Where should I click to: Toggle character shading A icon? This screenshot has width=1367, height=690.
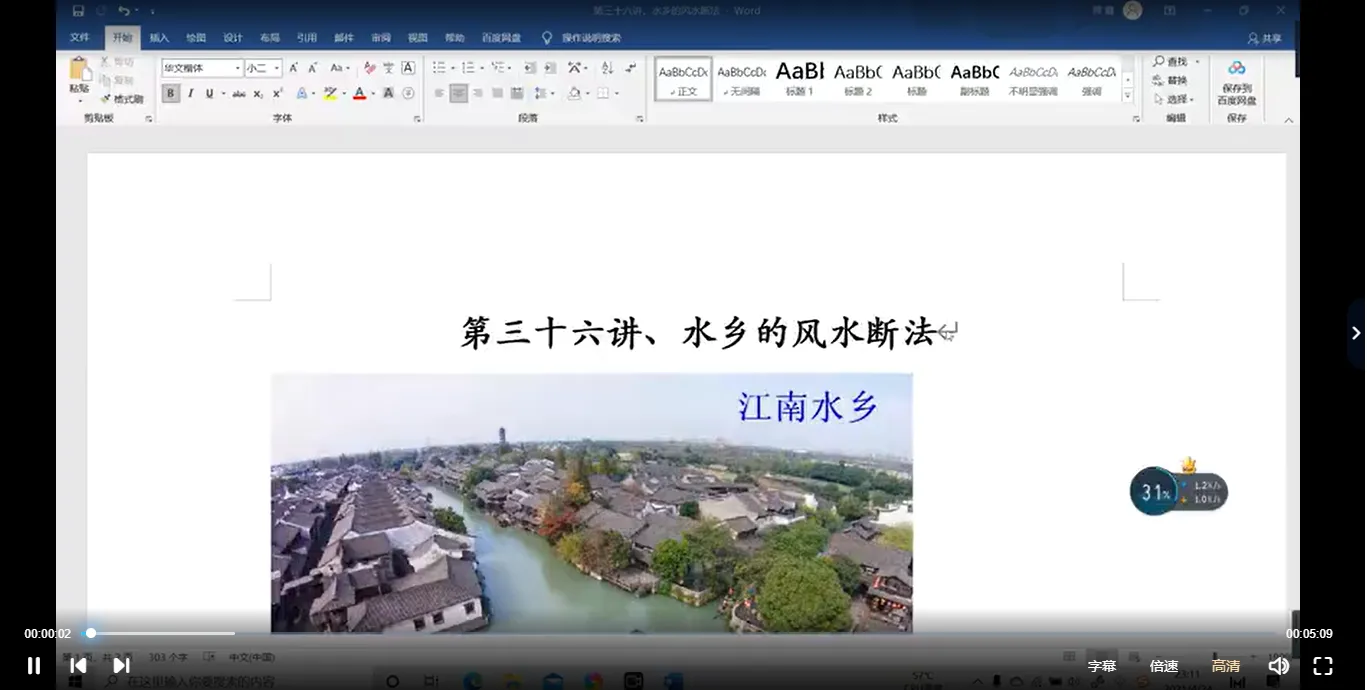click(x=388, y=93)
